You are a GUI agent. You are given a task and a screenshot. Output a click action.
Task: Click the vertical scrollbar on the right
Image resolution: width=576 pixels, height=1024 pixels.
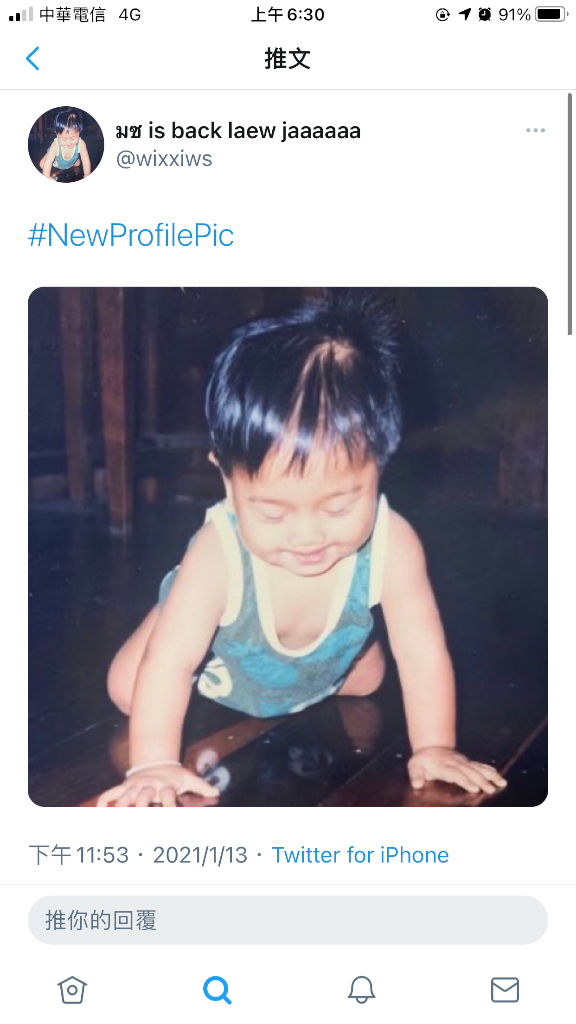[570, 214]
